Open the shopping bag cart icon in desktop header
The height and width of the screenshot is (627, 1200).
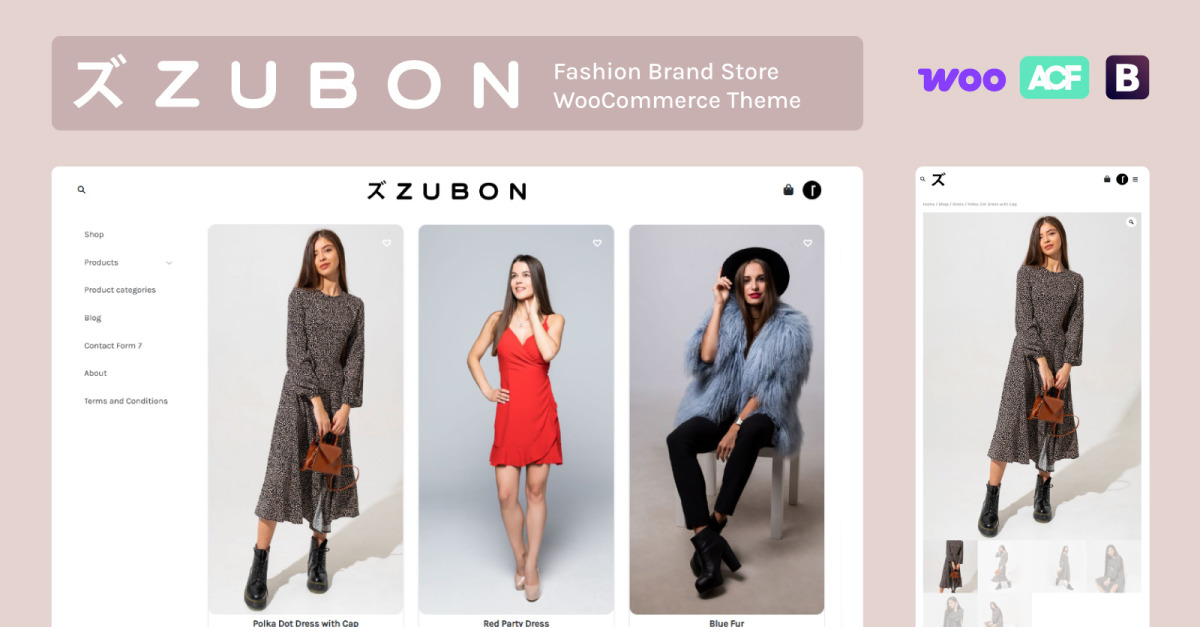click(x=788, y=189)
